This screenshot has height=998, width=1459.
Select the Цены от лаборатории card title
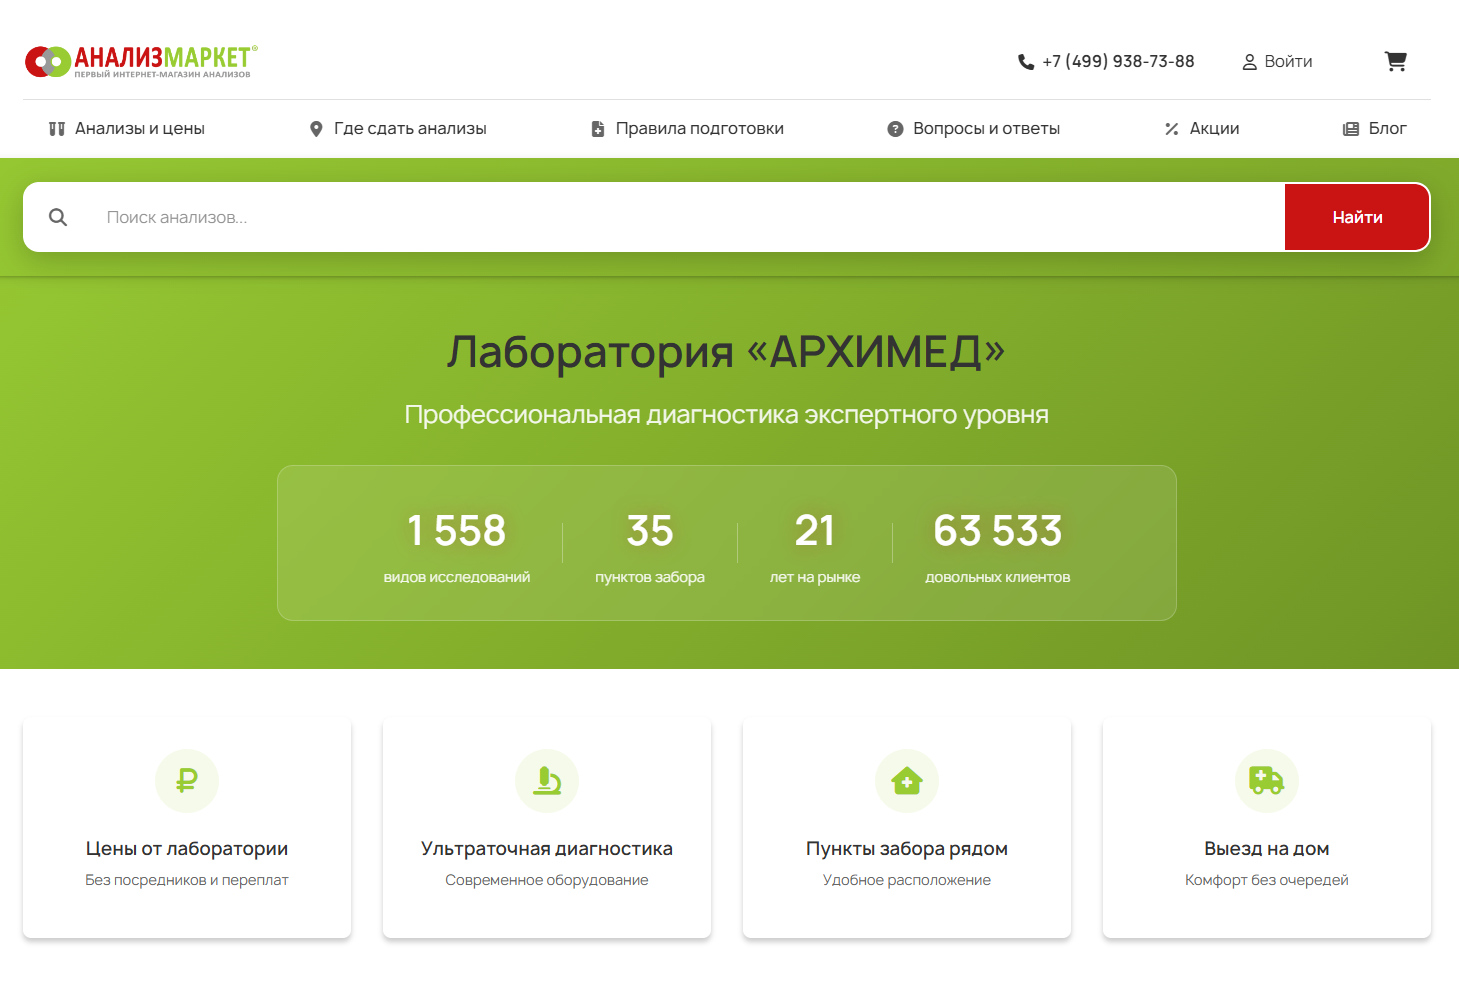coord(187,849)
